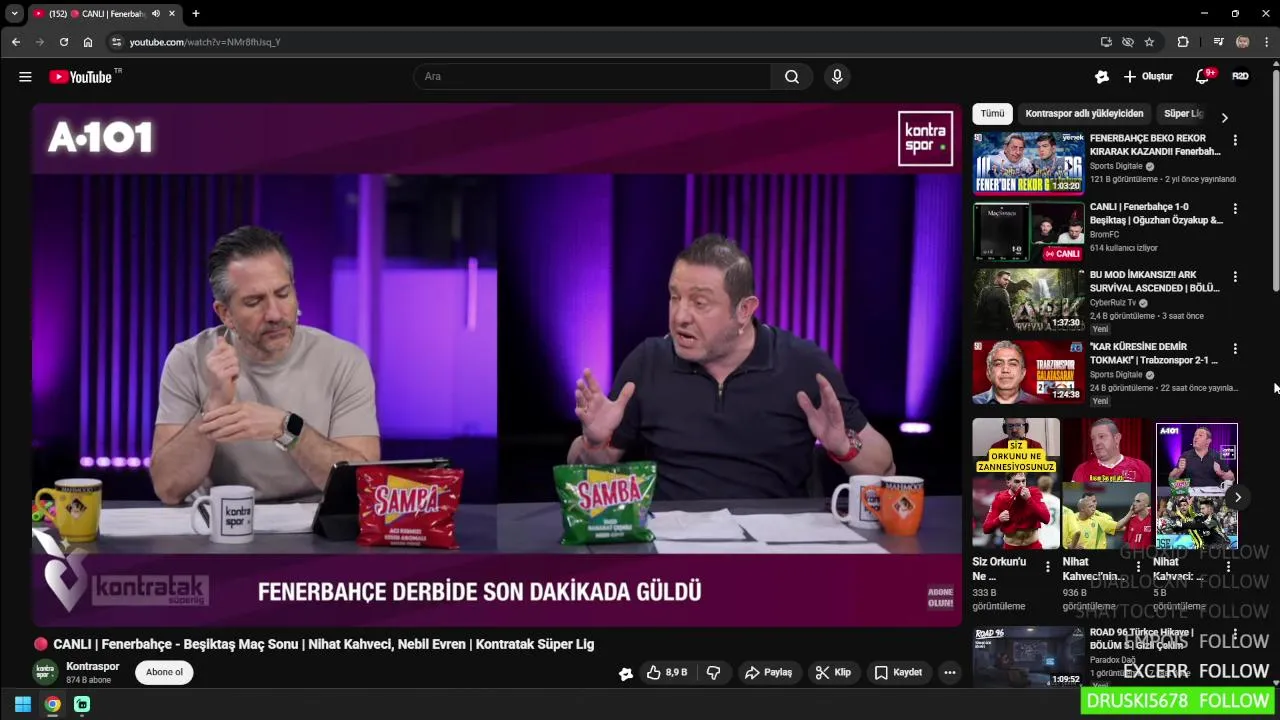Screen dimensions: 1280x720
Task: Open options for FENERBAHÇE BEKO REKOR video
Action: pos(1235,141)
